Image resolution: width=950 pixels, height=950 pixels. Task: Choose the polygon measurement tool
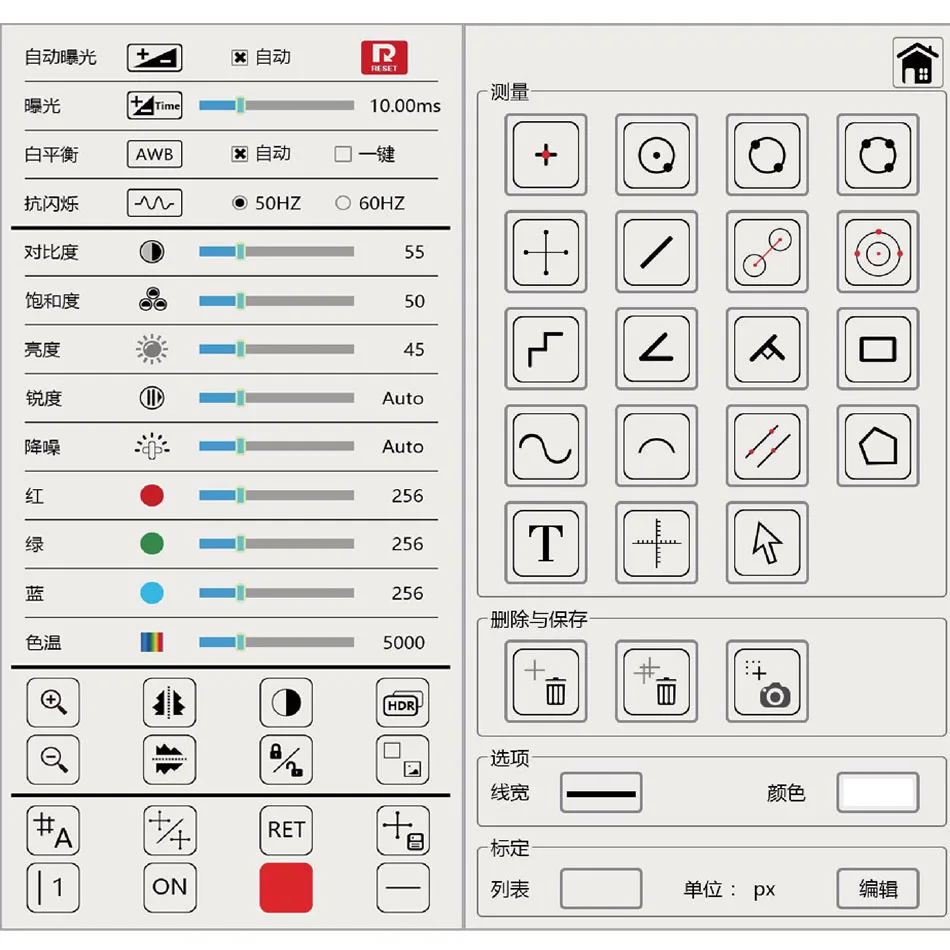click(x=878, y=446)
